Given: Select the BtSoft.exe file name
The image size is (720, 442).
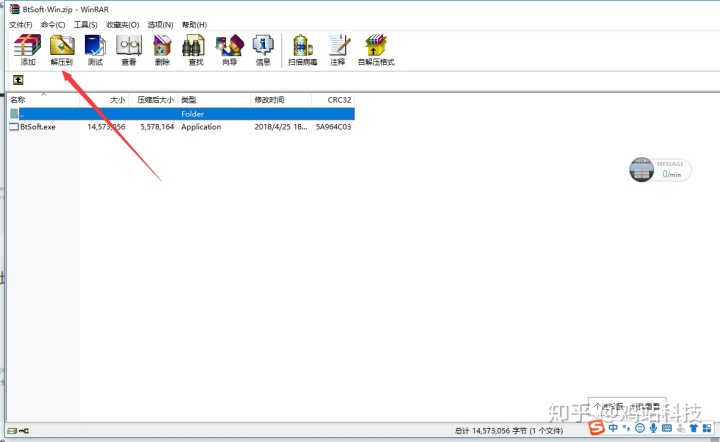Looking at the screenshot, I should [x=38, y=127].
